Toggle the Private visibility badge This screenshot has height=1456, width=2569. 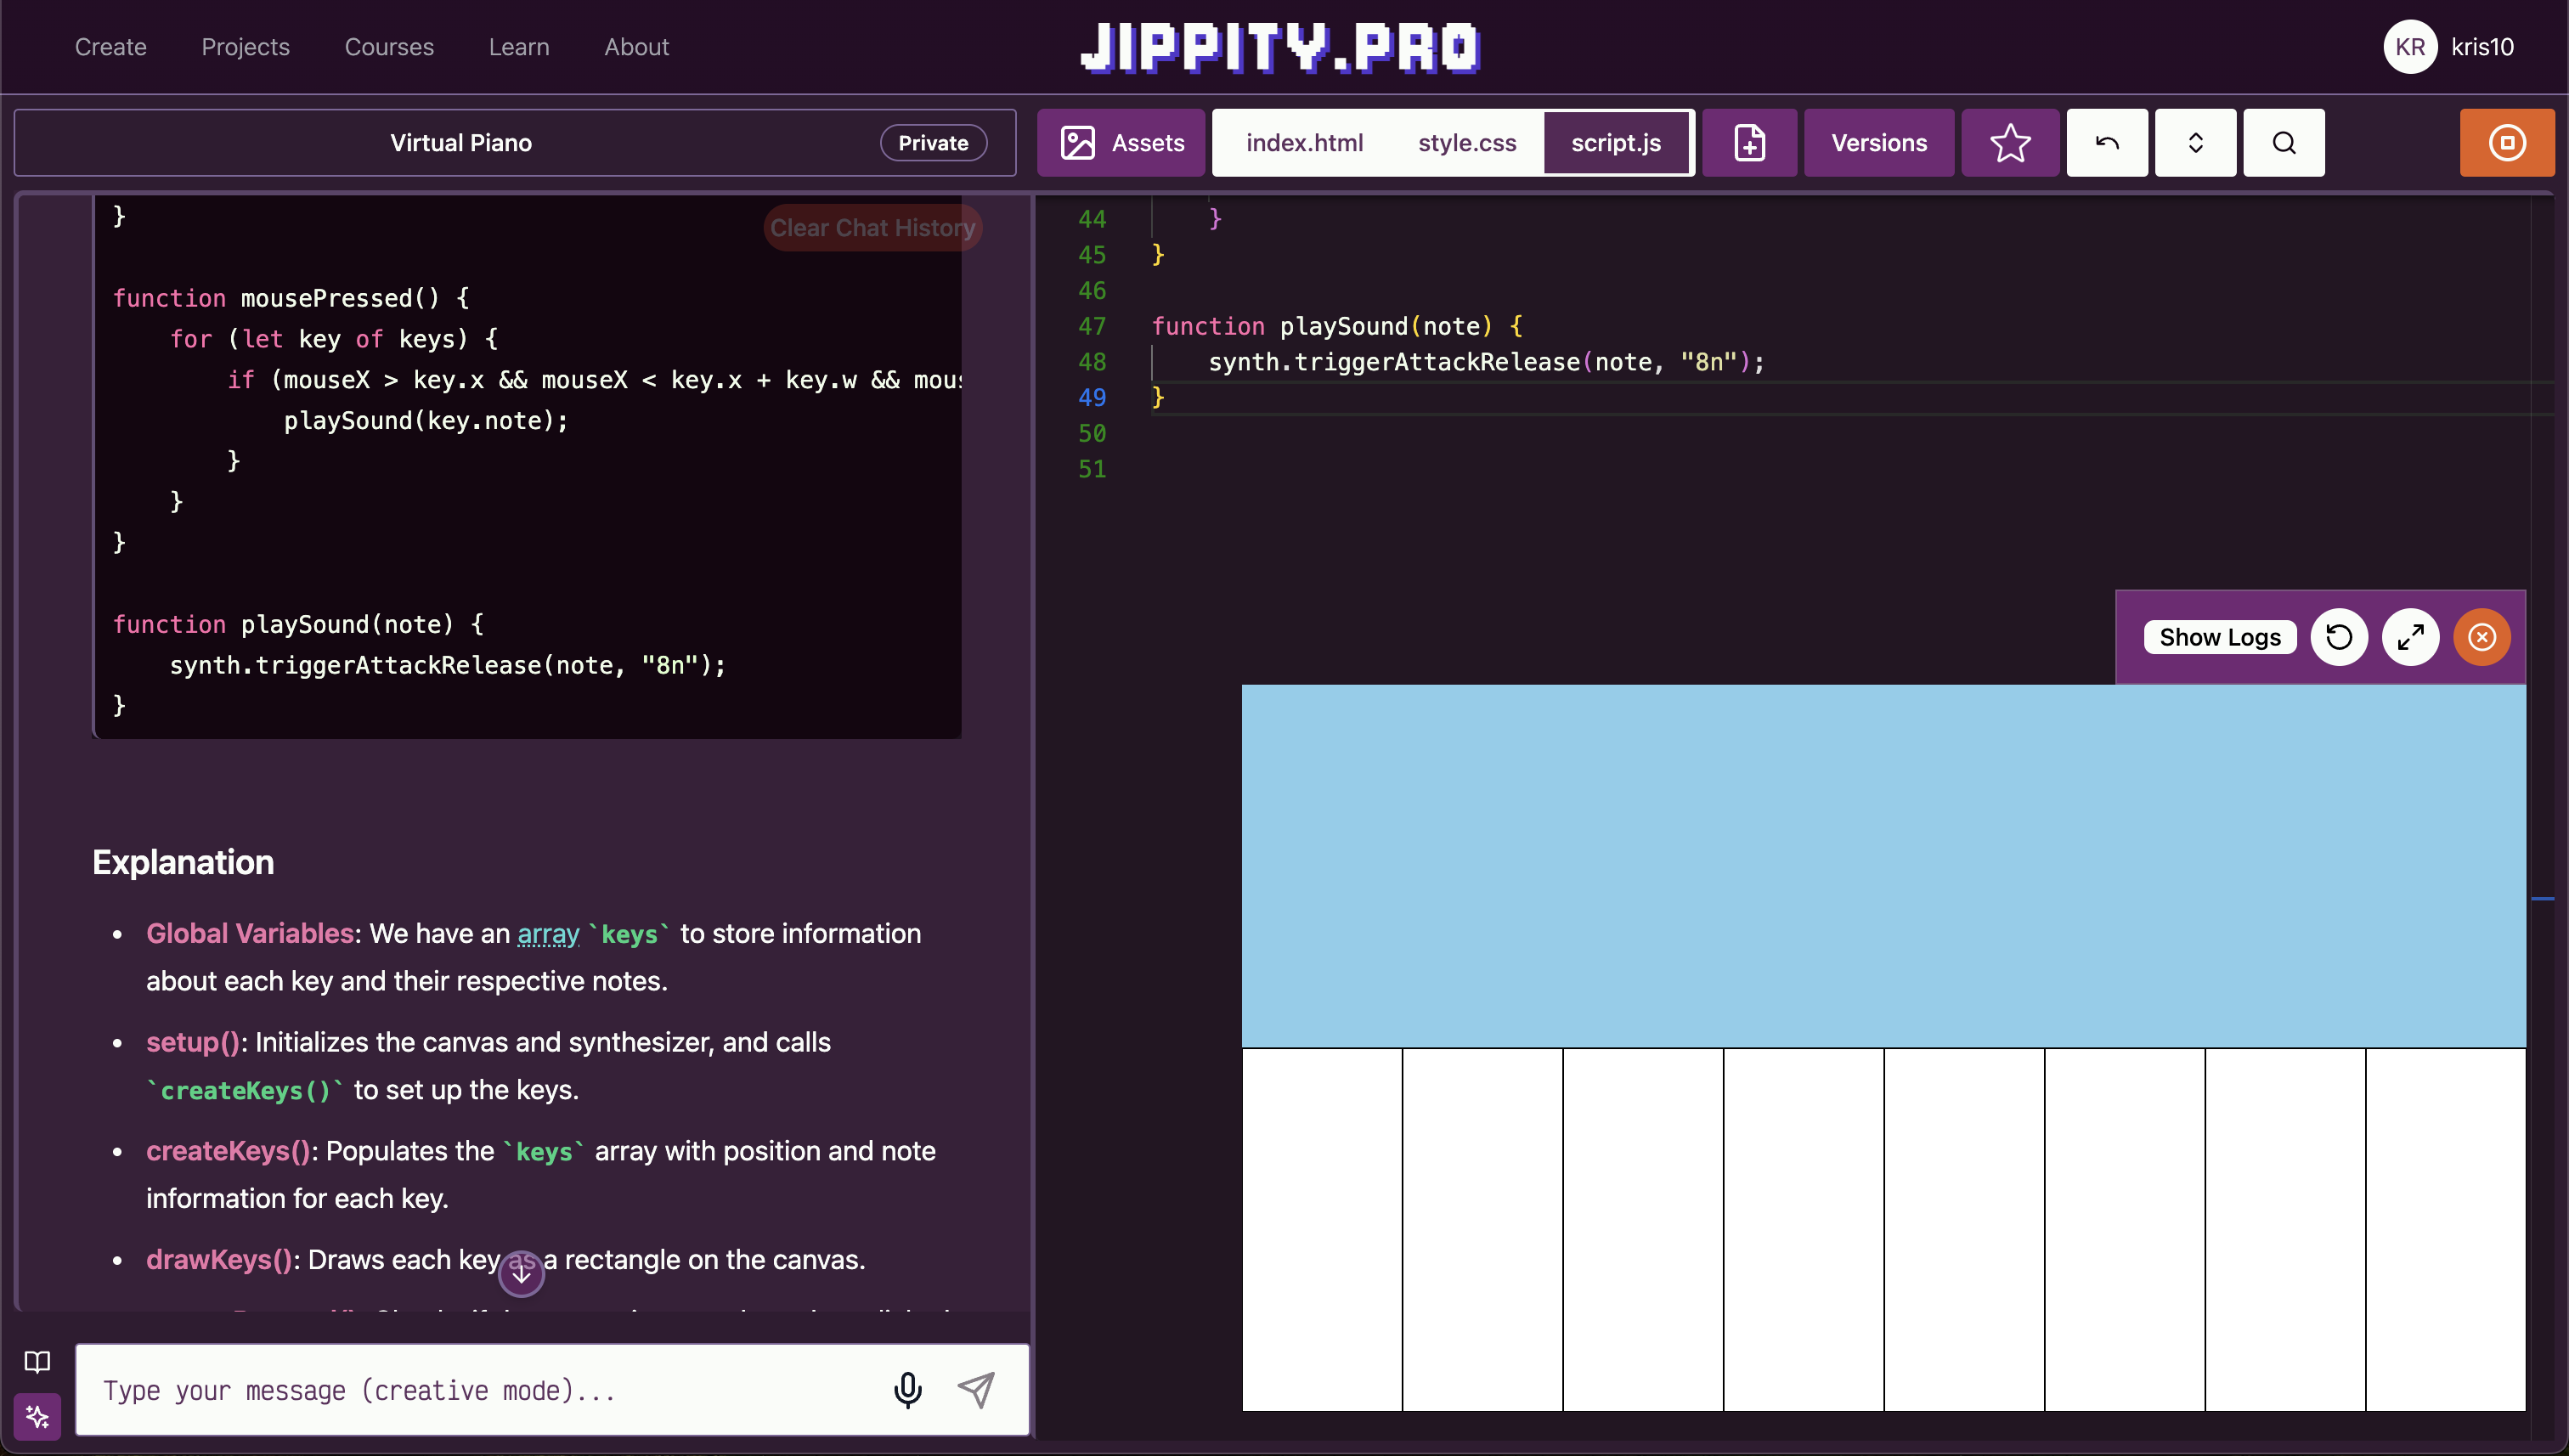pyautogui.click(x=932, y=143)
